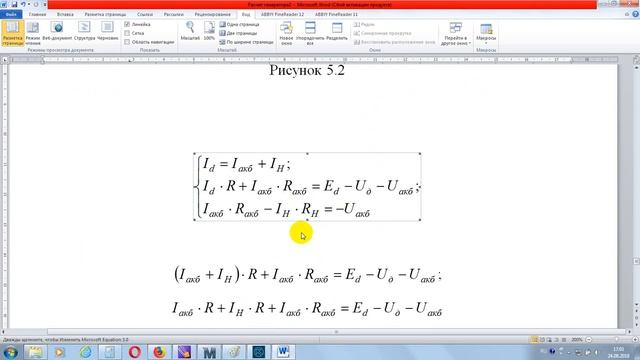Click horizontal scrollbar left arrow
The height and width of the screenshot is (360, 640).
[x=4, y=332]
